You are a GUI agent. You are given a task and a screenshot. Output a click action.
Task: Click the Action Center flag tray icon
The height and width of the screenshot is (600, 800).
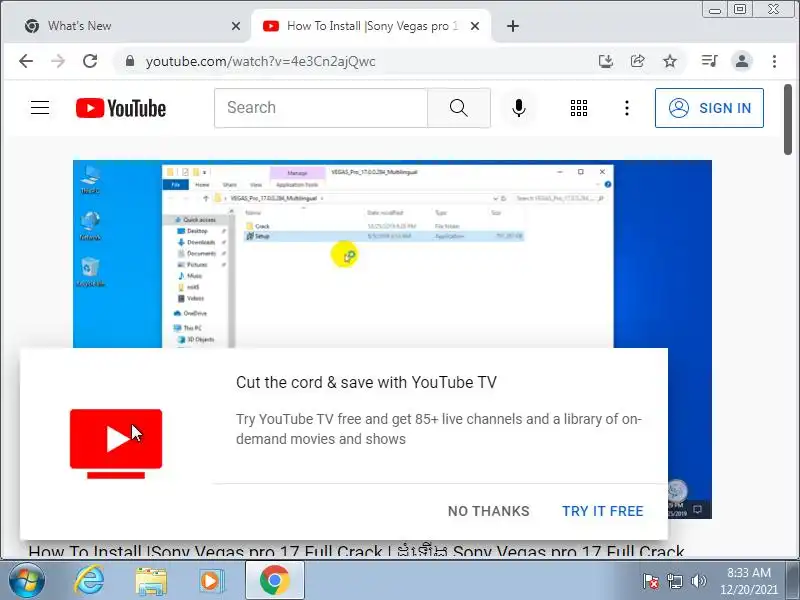pos(650,581)
